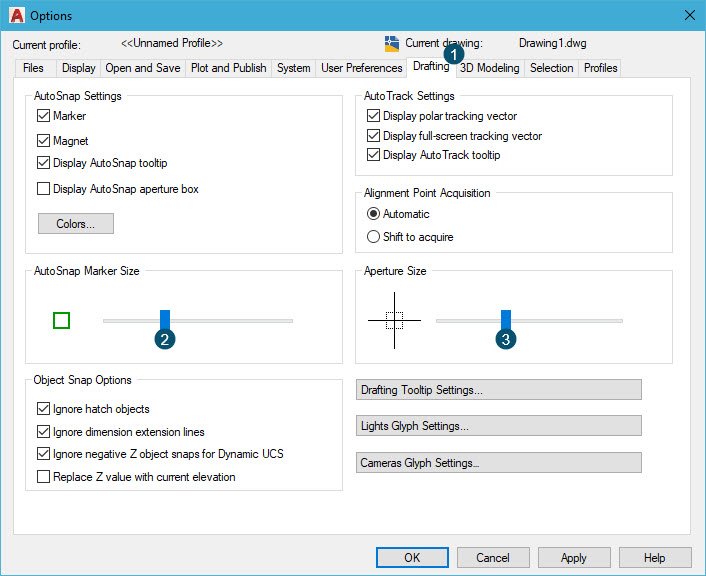Click the Drawing1.dwg file name
This screenshot has width=706, height=576.
tap(552, 43)
